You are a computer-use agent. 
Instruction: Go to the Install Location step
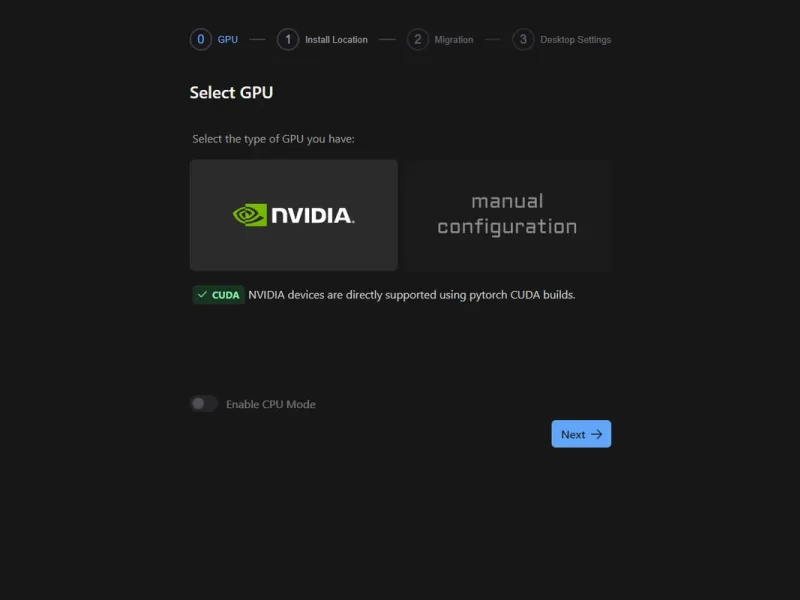[336, 39]
